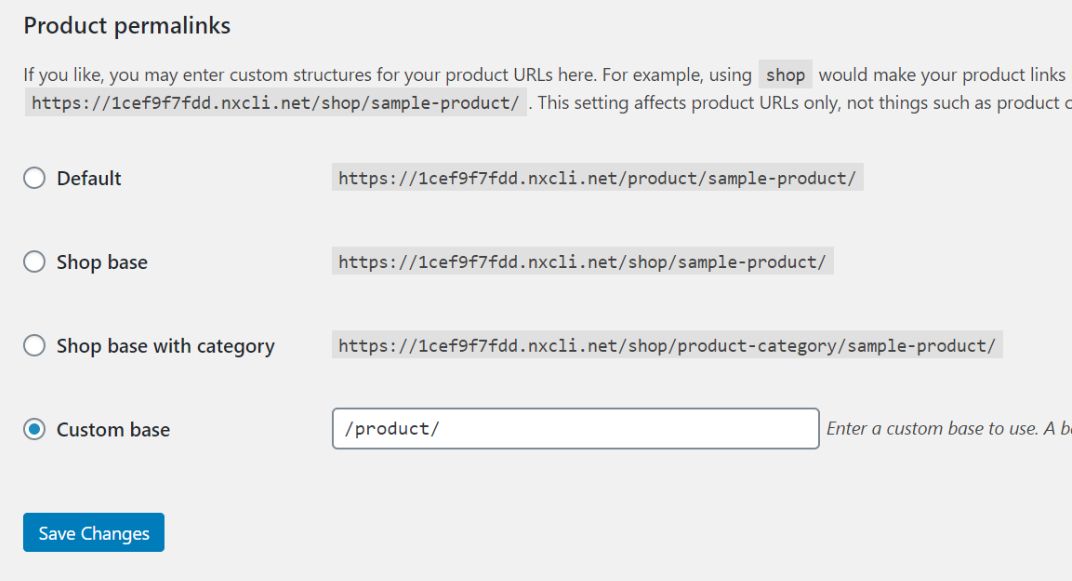
Task: Select the Custom base radio button
Action: click(35, 429)
